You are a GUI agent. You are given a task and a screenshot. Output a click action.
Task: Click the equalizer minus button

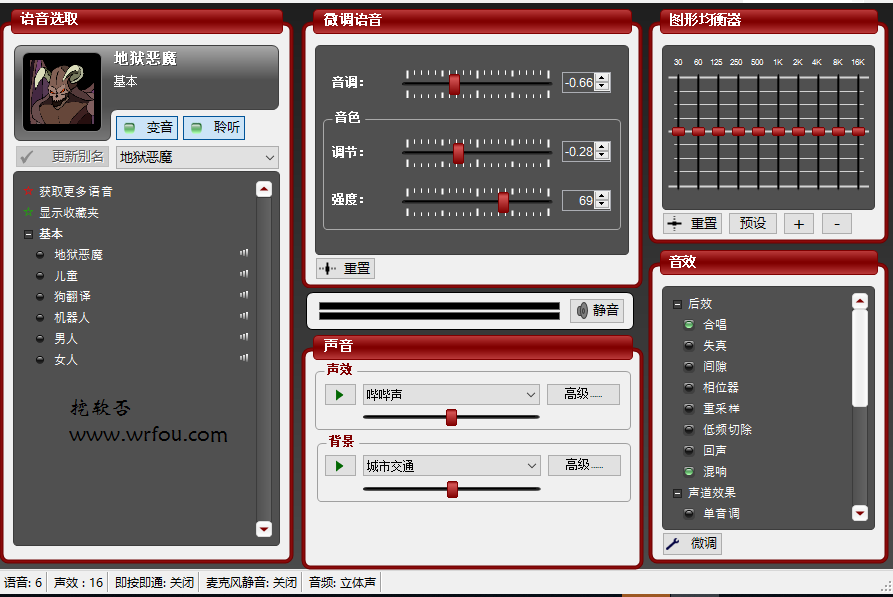point(837,224)
